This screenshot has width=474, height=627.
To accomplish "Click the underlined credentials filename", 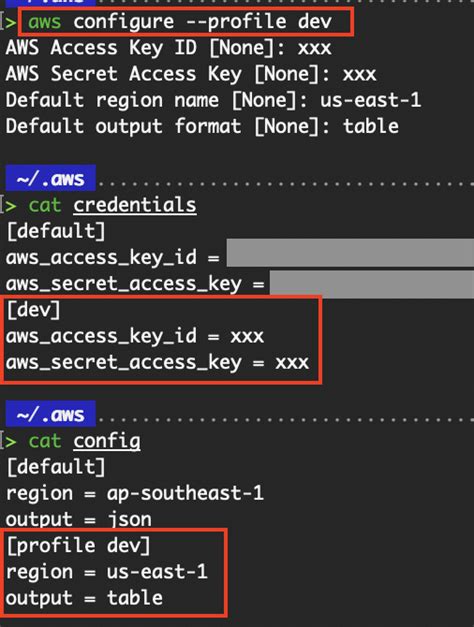I will pyautogui.click(x=135, y=206).
